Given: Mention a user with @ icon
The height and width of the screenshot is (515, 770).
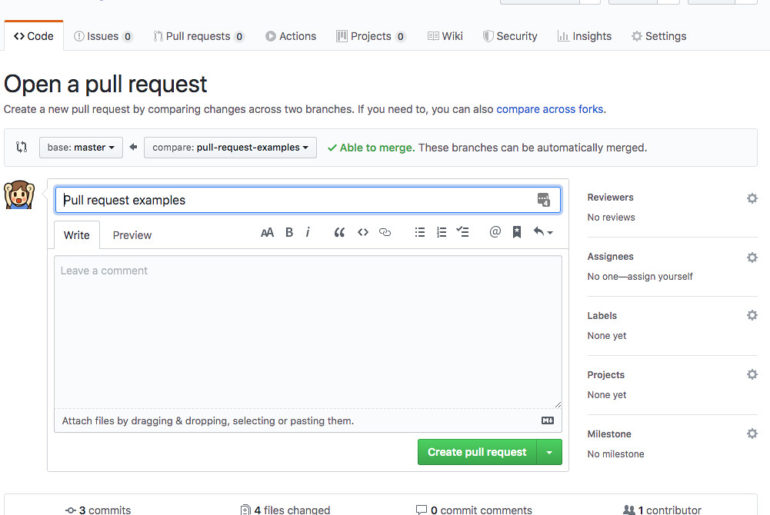Looking at the screenshot, I should click(x=494, y=232).
